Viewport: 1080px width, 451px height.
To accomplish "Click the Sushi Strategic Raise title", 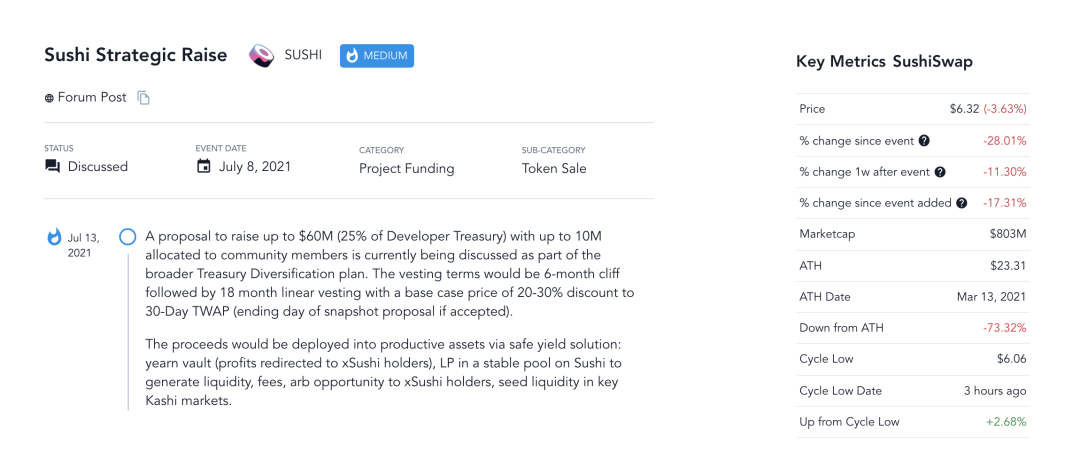I will coord(136,55).
